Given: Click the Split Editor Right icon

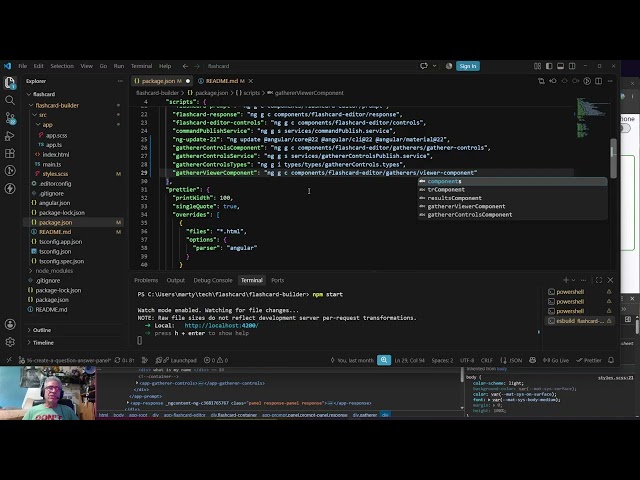Looking at the screenshot, I should (x=598, y=81).
